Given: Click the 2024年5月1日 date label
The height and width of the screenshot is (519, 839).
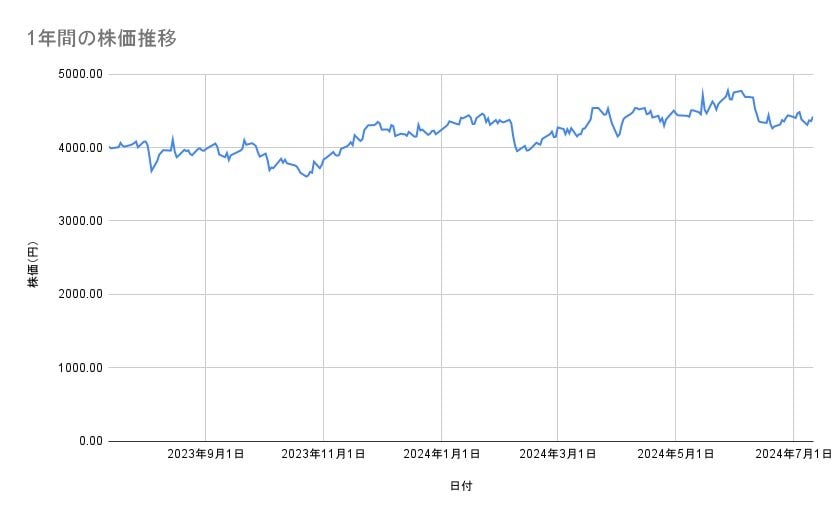Looking at the screenshot, I should pos(675,454).
